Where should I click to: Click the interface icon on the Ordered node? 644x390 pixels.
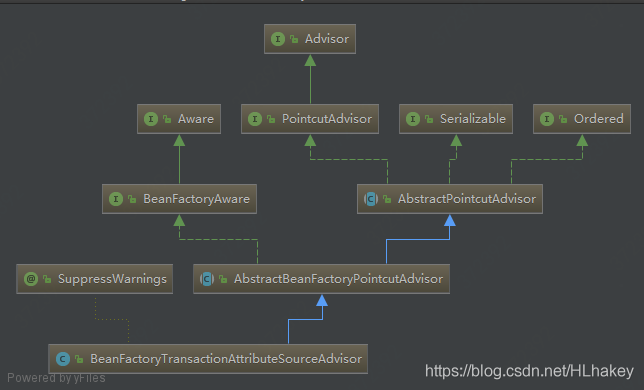coord(547,119)
